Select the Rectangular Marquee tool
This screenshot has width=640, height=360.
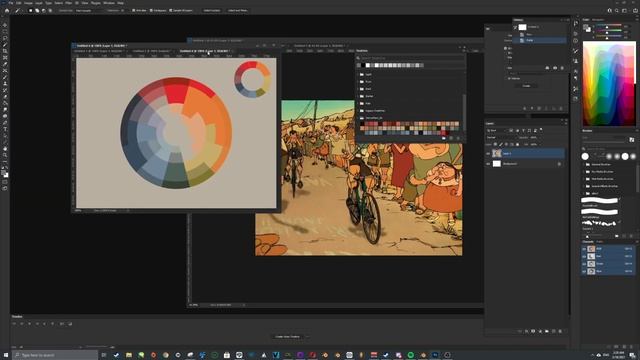5,32
